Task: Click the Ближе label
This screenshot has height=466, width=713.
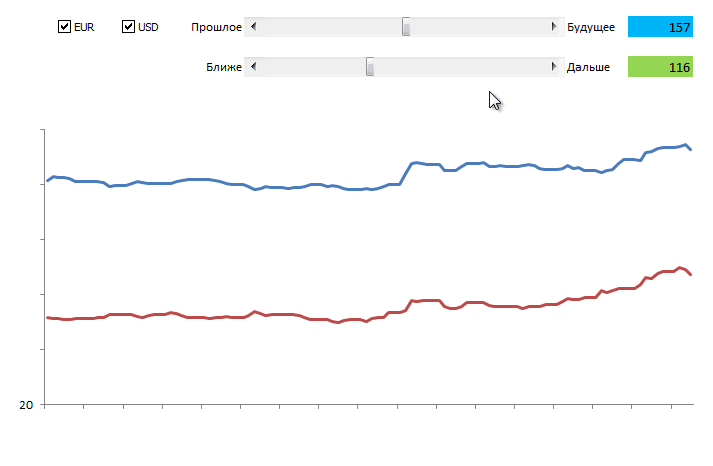Action: coord(224,67)
